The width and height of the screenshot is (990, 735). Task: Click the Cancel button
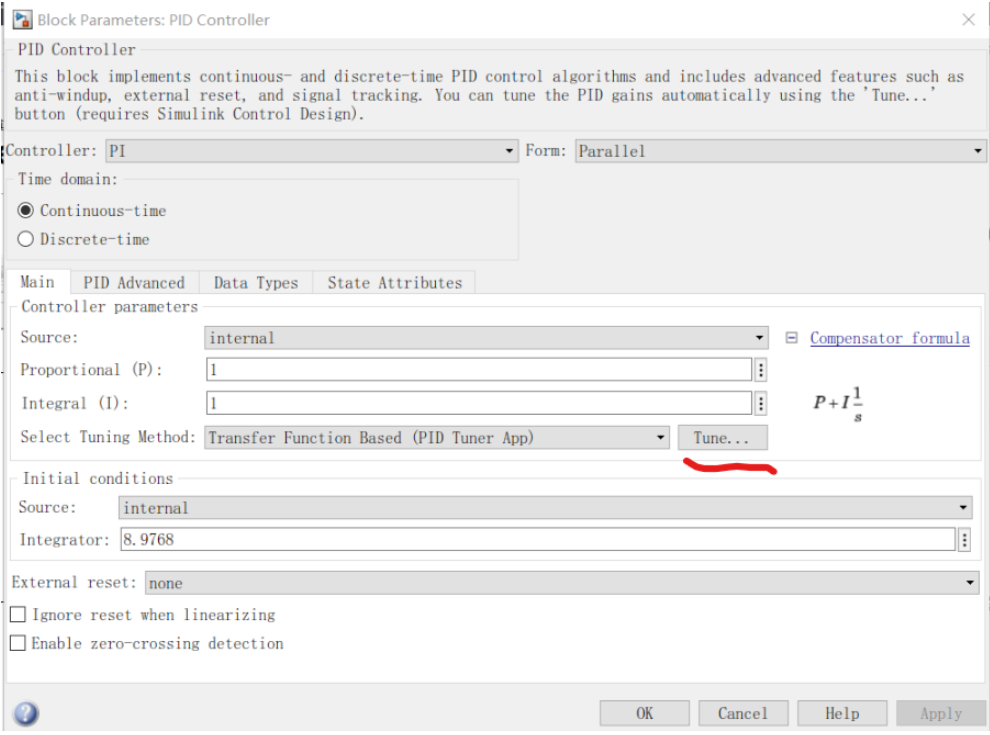pos(743,714)
